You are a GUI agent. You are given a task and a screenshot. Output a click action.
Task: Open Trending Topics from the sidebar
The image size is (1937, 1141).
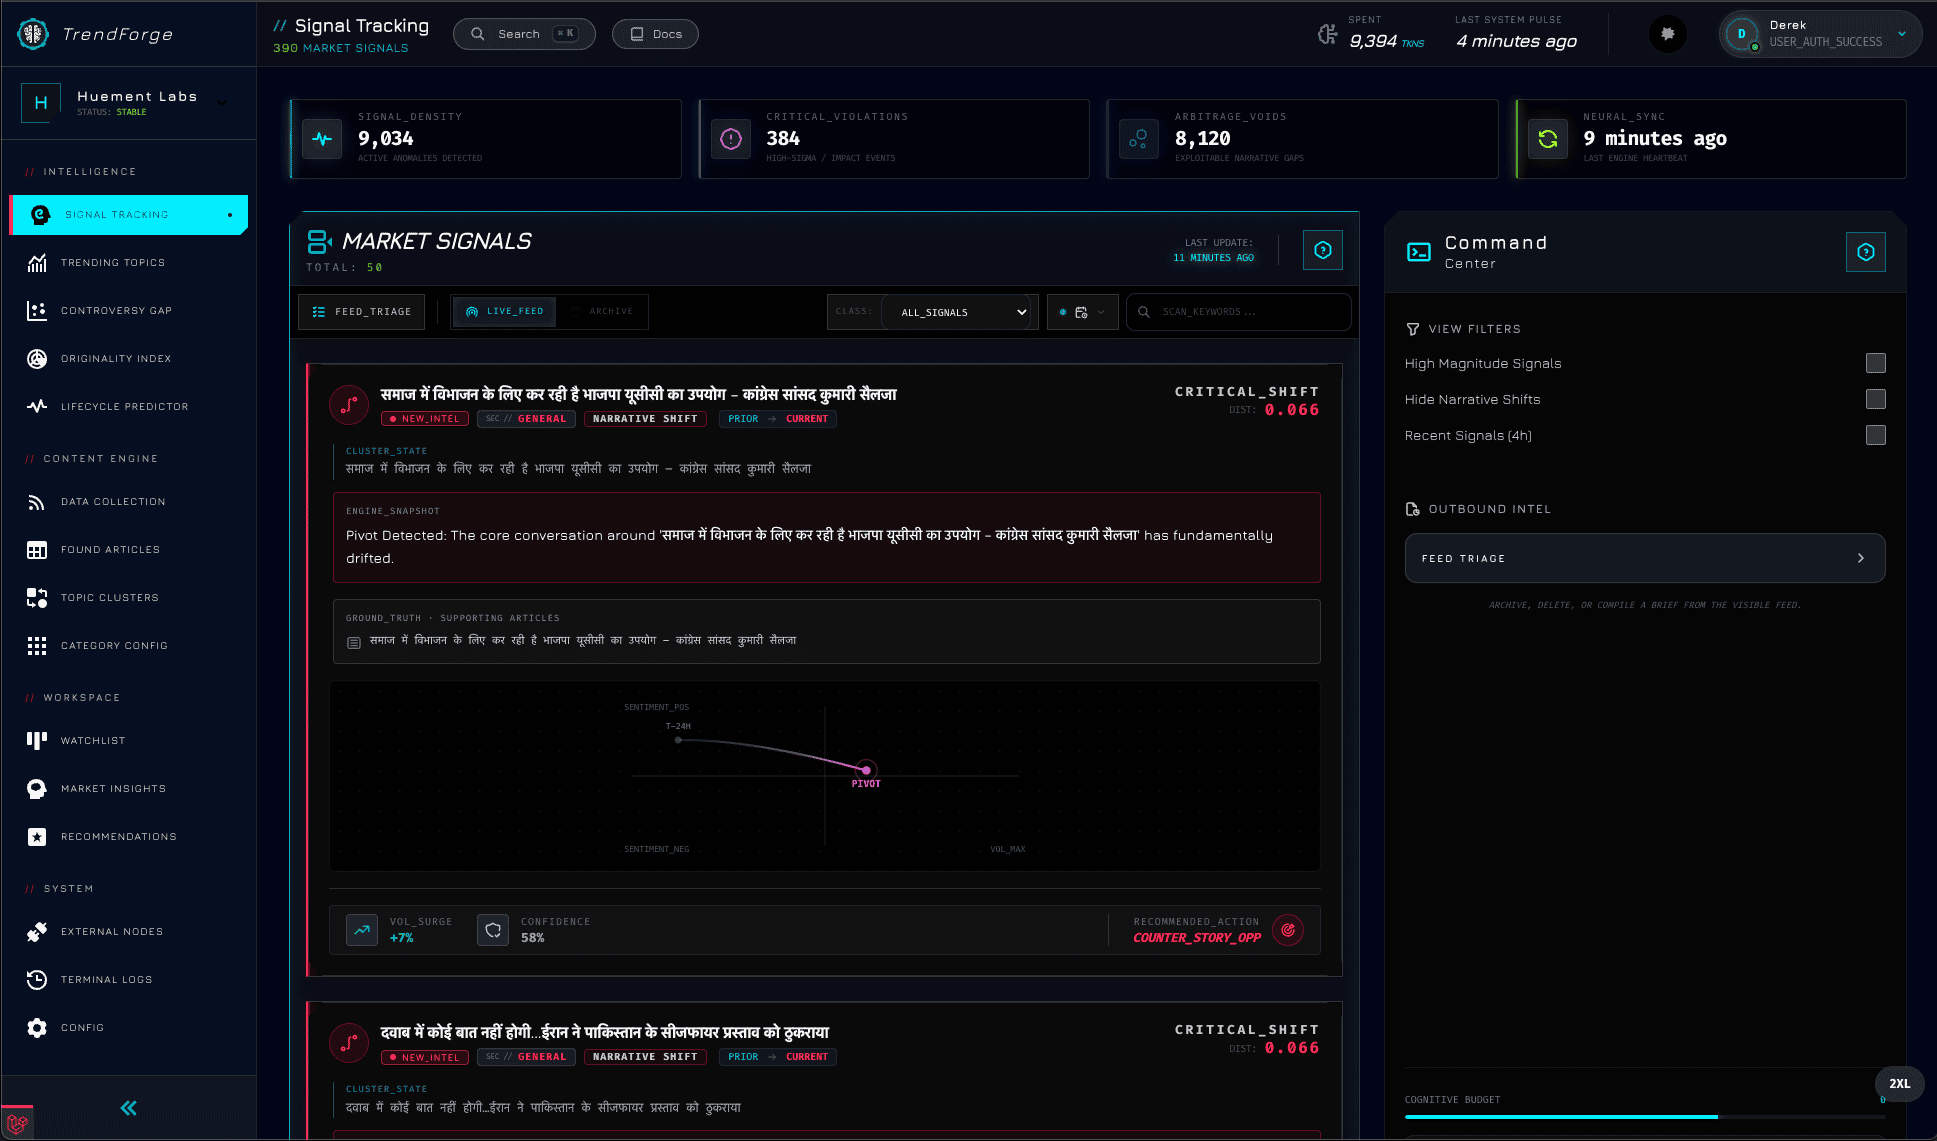pyautogui.click(x=128, y=263)
